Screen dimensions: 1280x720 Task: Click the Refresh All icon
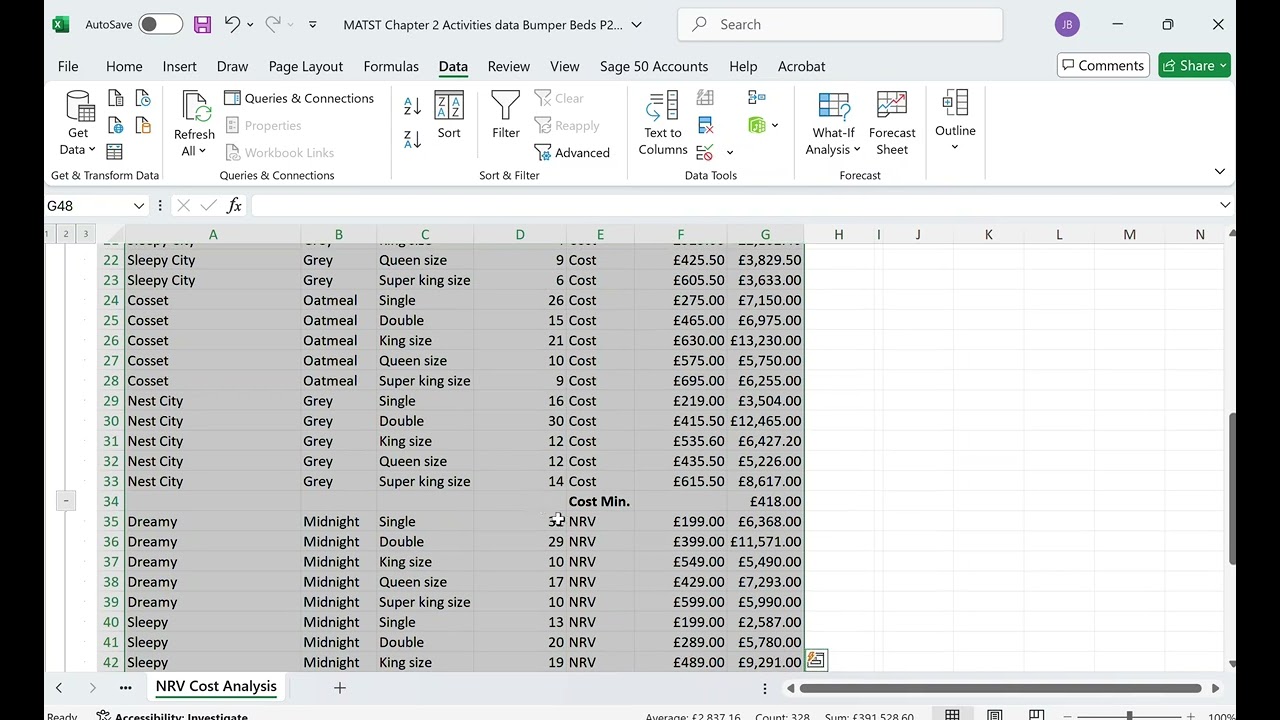[x=194, y=106]
